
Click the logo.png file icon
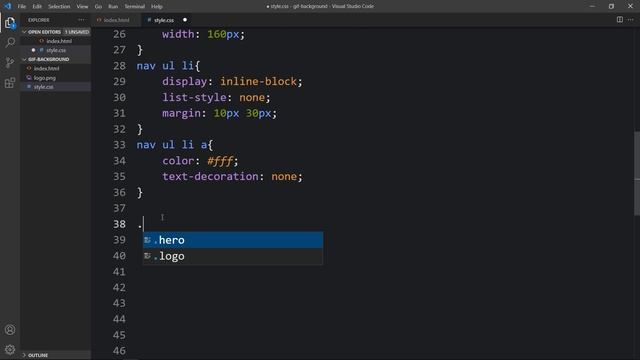(x=29, y=78)
